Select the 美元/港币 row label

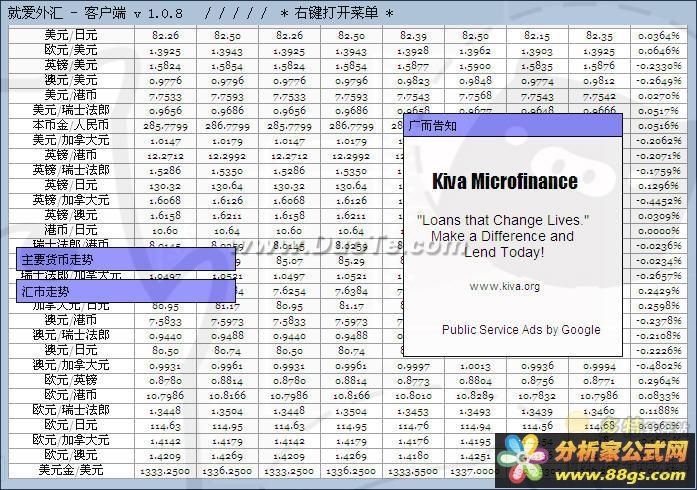tap(71, 95)
